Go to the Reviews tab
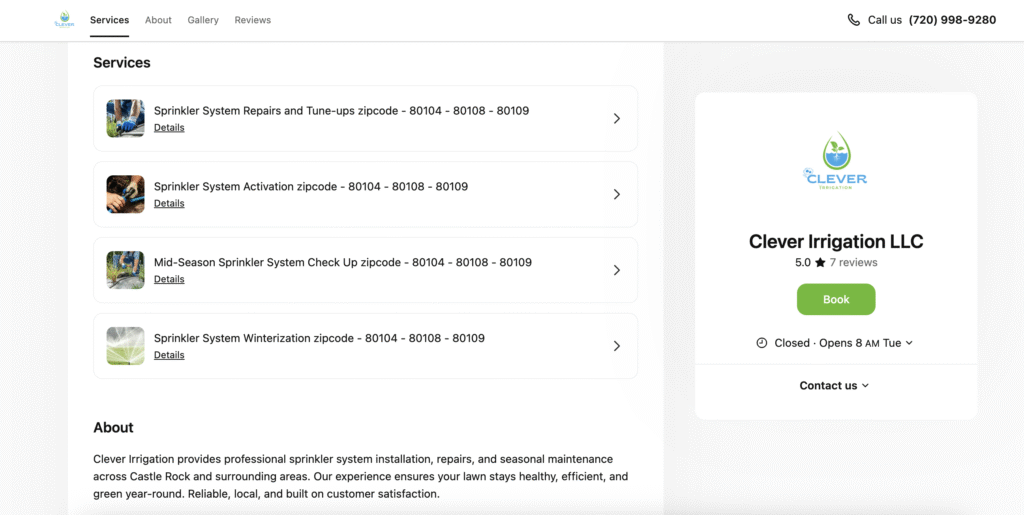Screen dimensions: 1024x515 (x=253, y=20)
